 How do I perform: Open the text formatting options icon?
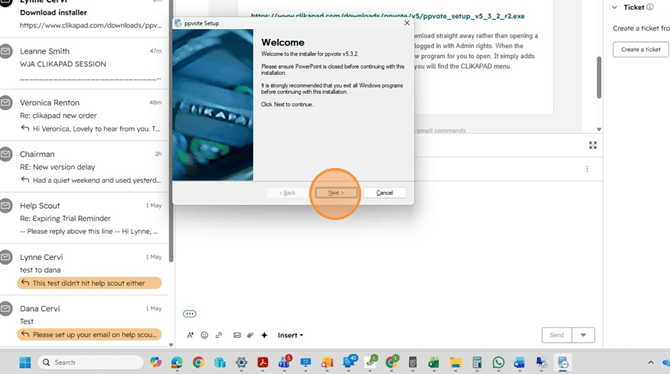(190, 335)
